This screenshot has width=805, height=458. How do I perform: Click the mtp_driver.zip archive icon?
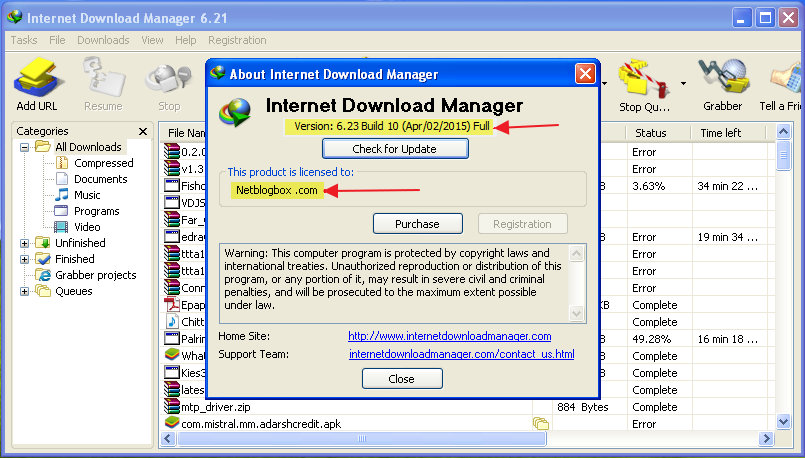pos(171,407)
